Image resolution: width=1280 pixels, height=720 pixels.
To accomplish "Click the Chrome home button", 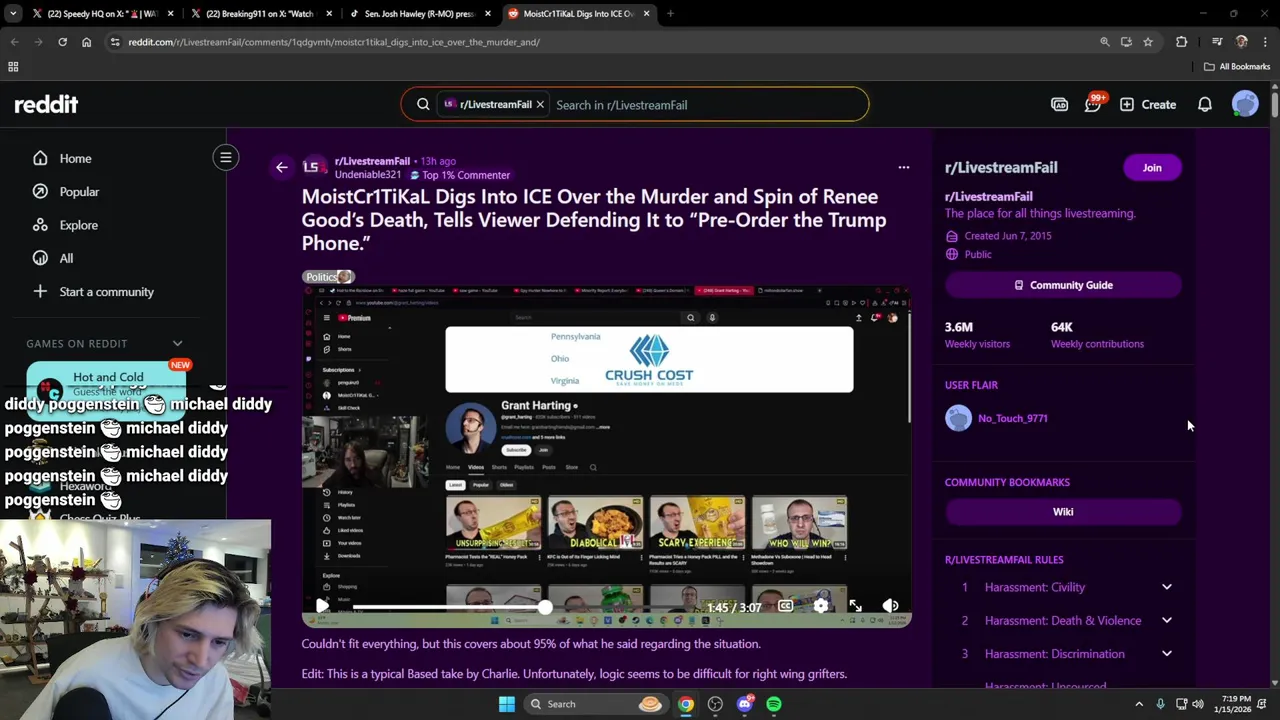I will click(86, 42).
